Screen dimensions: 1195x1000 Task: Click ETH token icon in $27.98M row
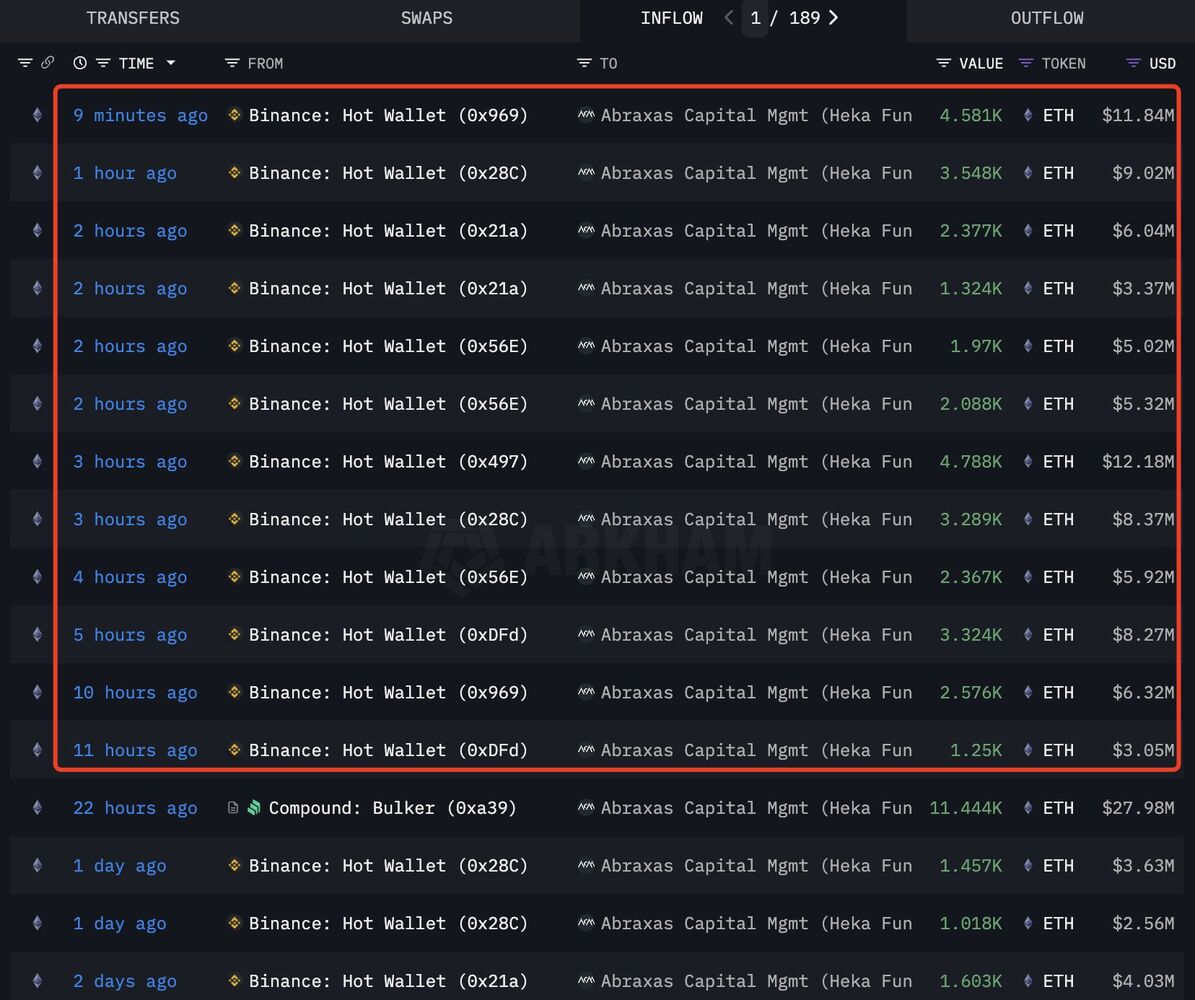1028,807
